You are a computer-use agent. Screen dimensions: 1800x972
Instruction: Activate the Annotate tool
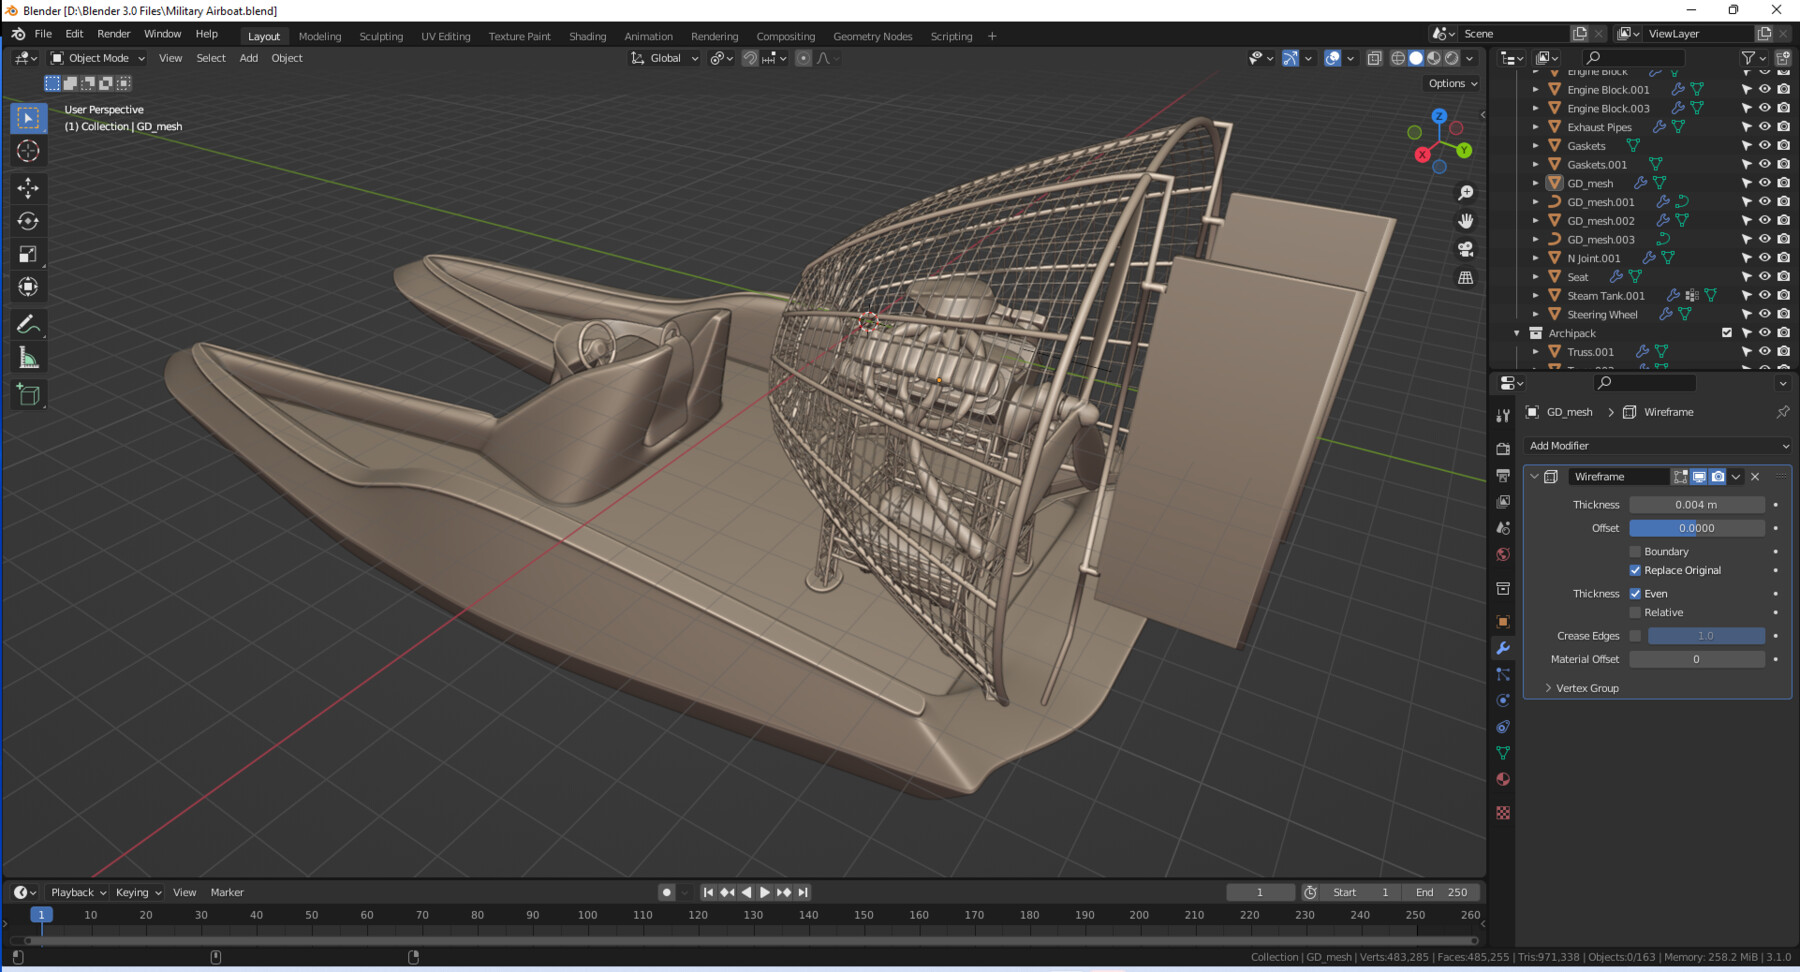[x=28, y=323]
